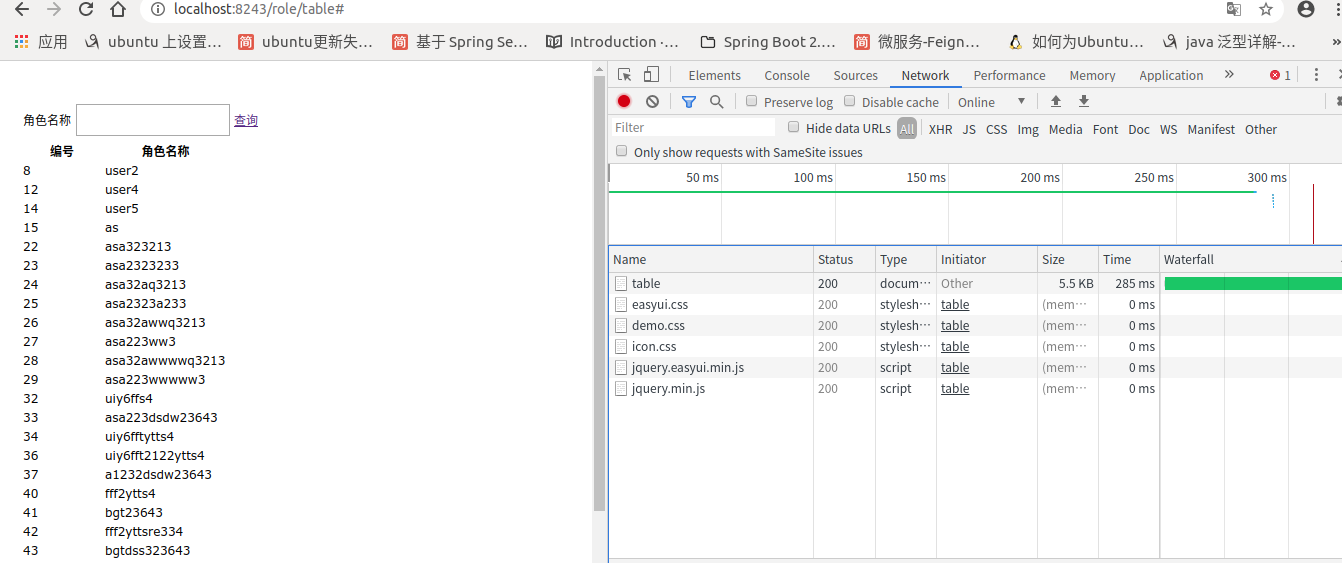The image size is (1342, 563).
Task: Click role name asa323213
Action: (x=138, y=247)
